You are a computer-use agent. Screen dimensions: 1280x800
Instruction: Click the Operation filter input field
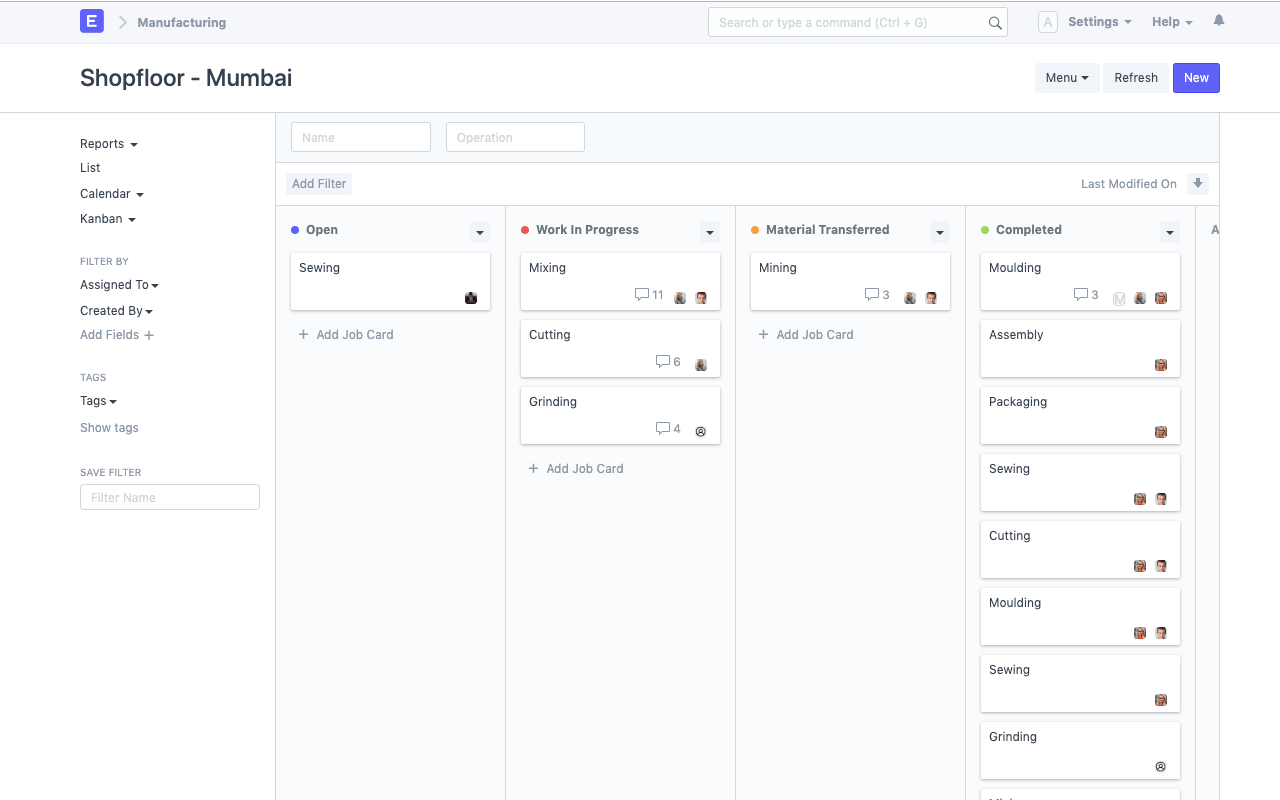pyautogui.click(x=515, y=138)
